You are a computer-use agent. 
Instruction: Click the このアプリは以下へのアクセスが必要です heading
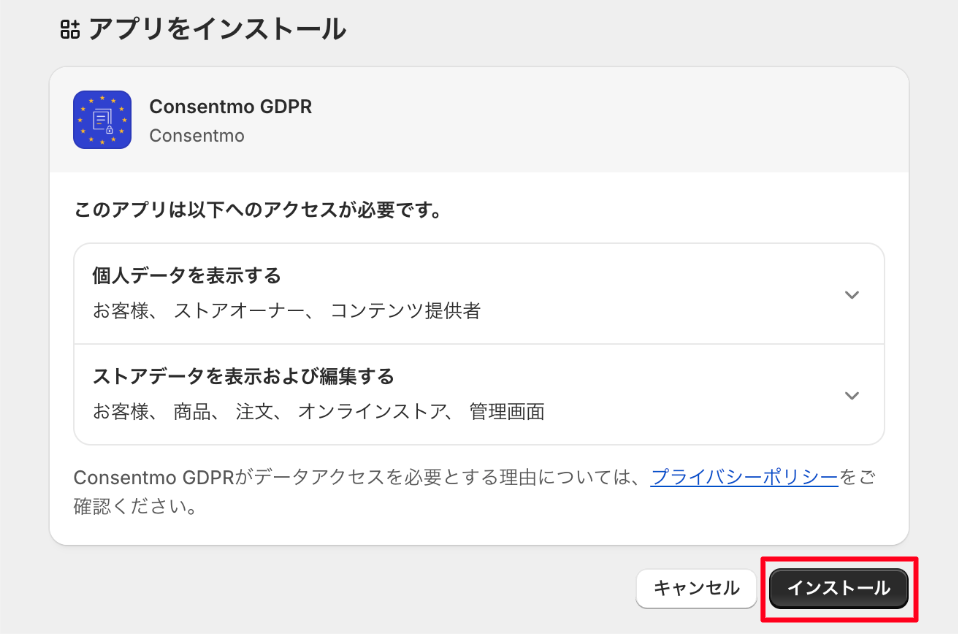click(x=257, y=210)
